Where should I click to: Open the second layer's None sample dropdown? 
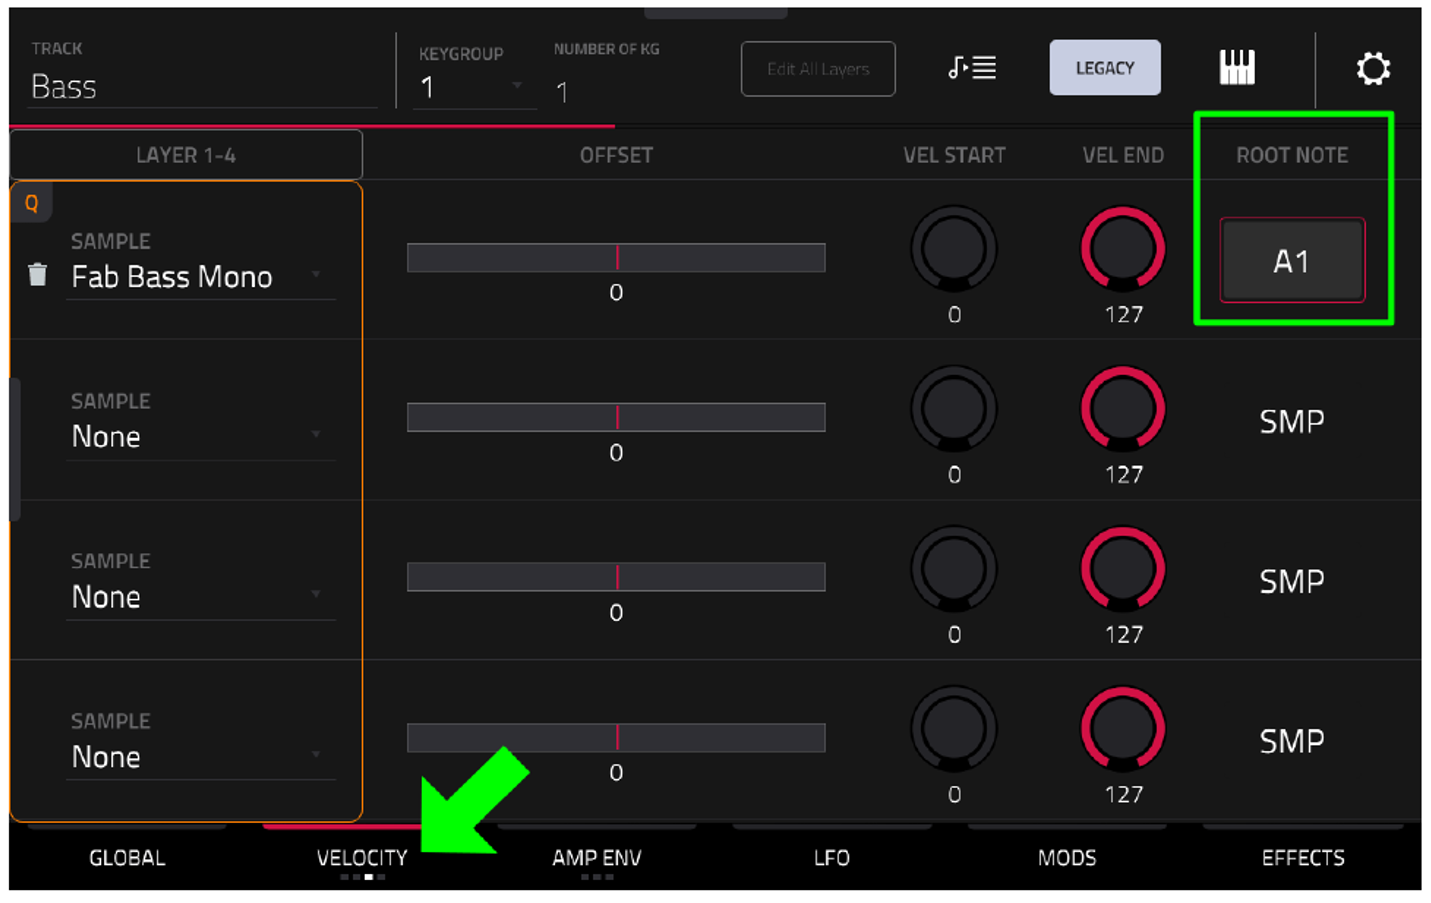click(x=201, y=436)
